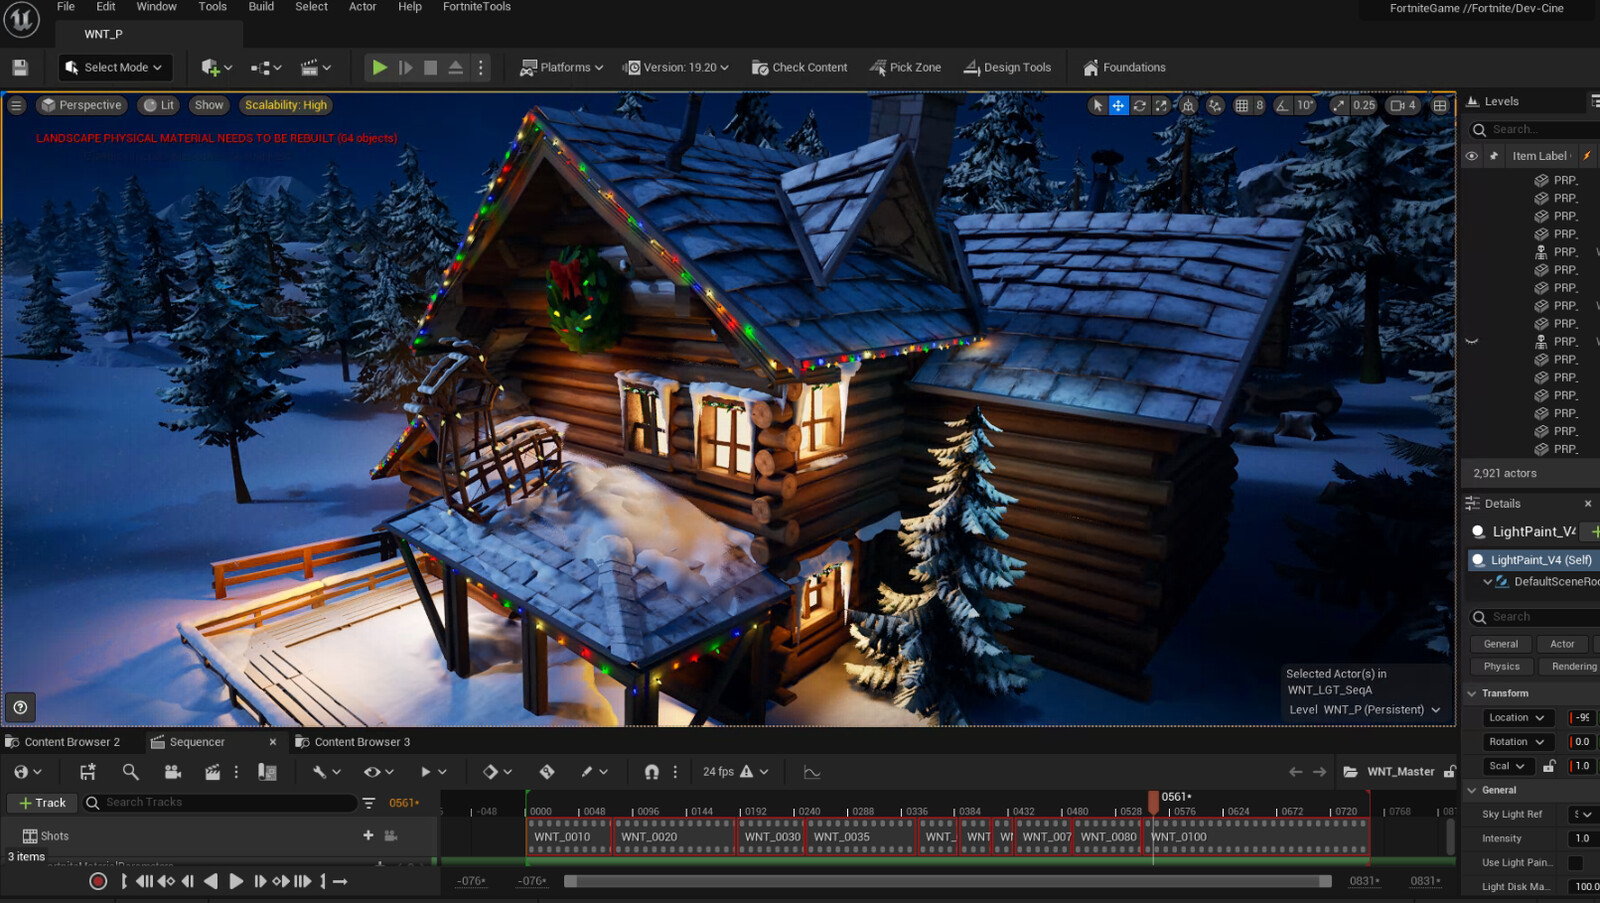Open the Sequencer view options eye dropdown
The image size is (1600, 903).
coord(378,772)
